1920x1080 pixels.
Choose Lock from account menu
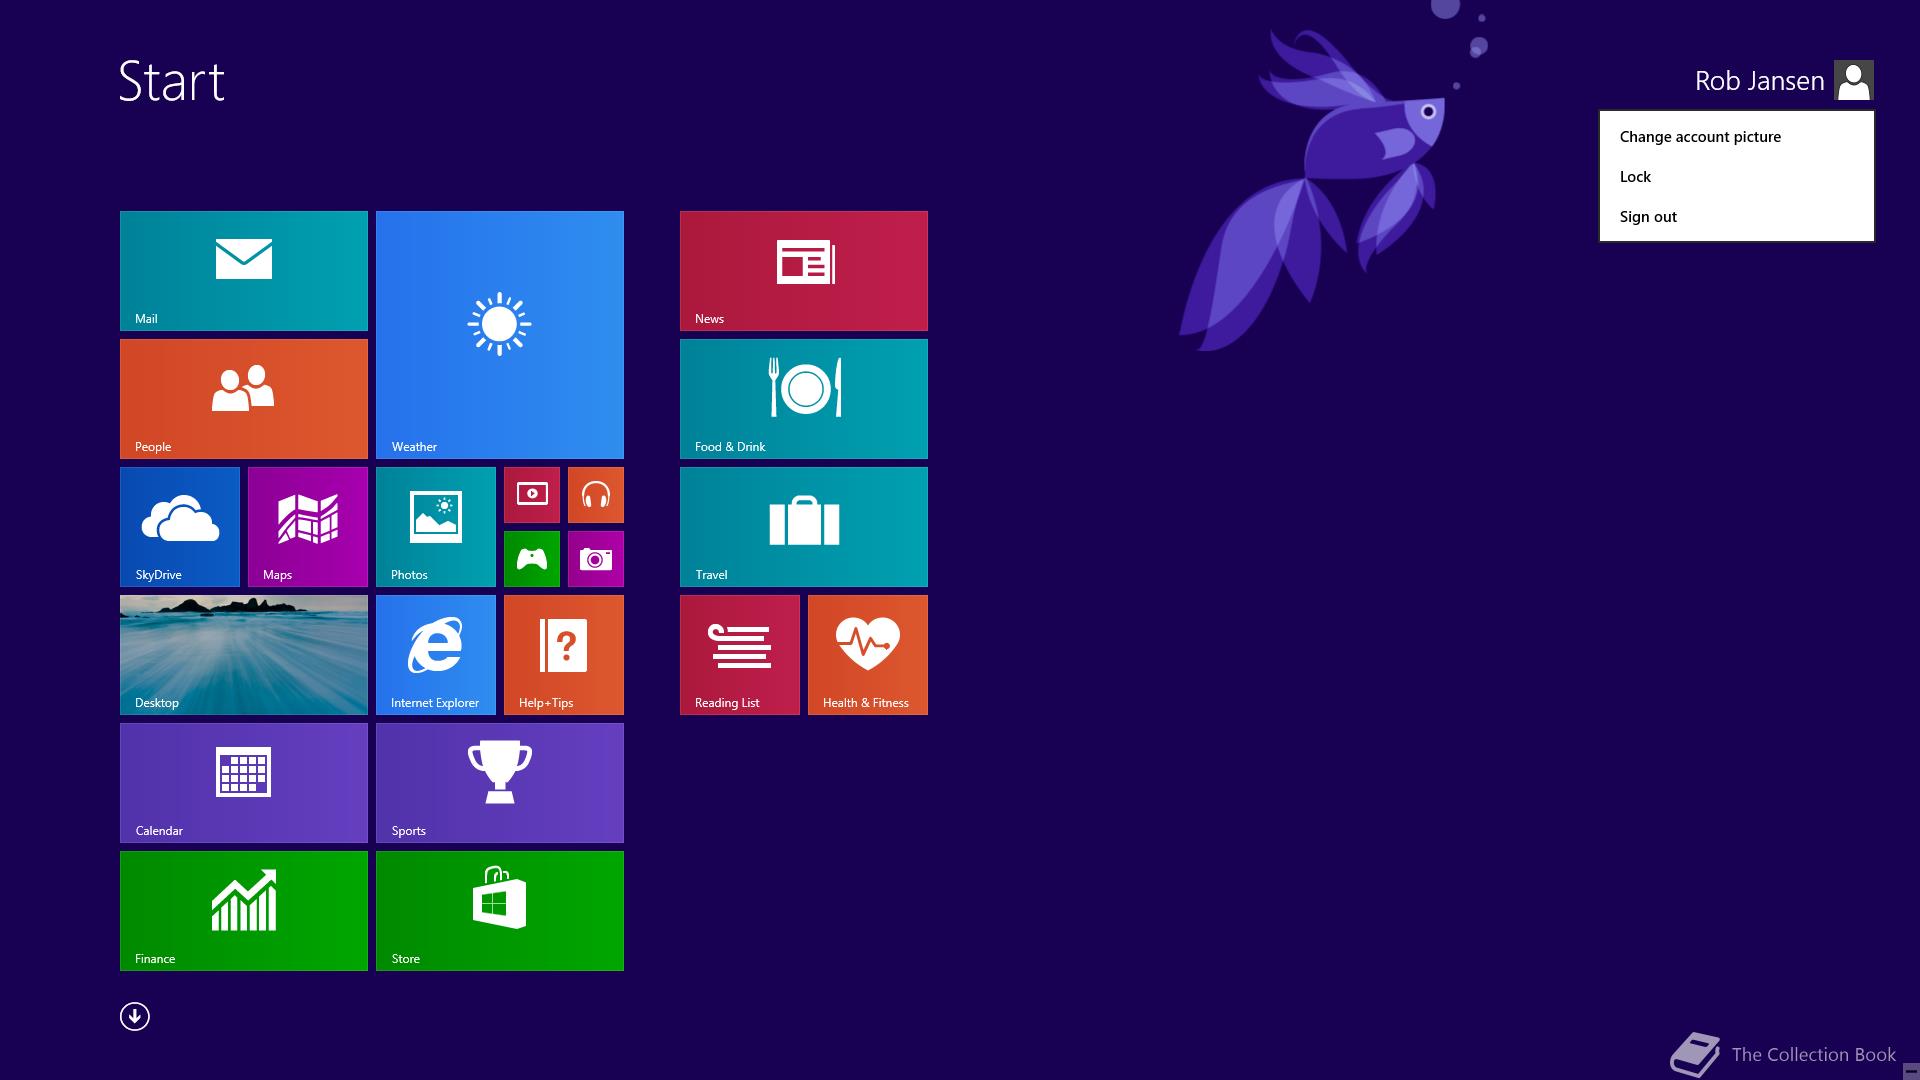1635,177
